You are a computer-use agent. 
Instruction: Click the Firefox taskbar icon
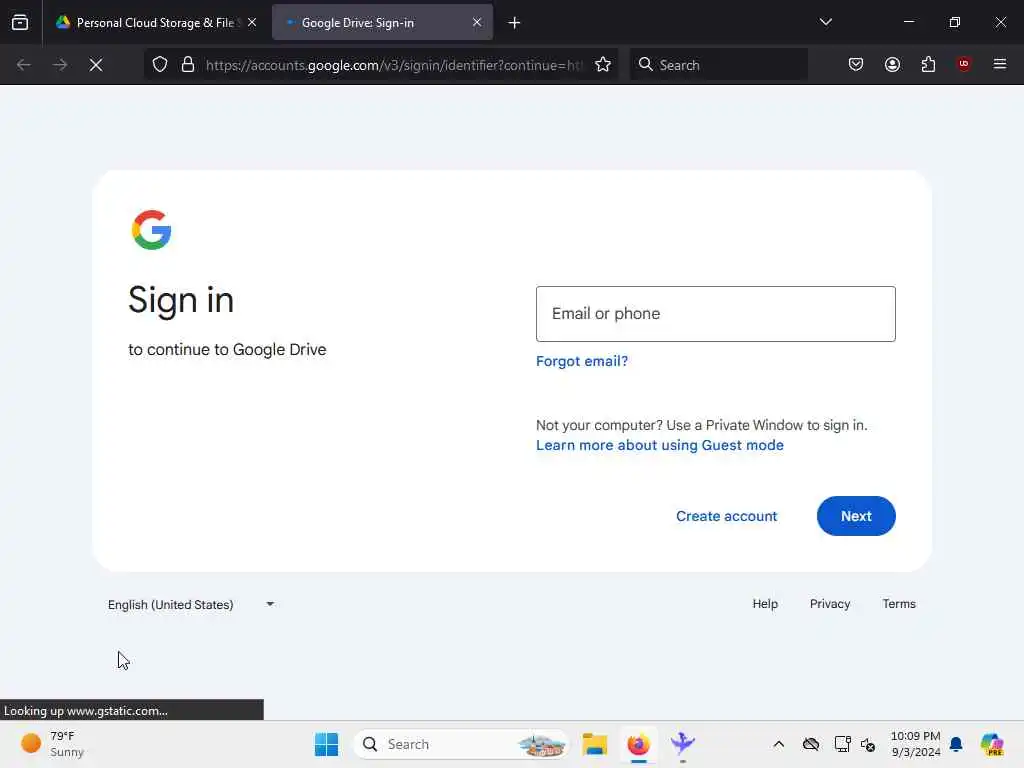tap(638, 744)
